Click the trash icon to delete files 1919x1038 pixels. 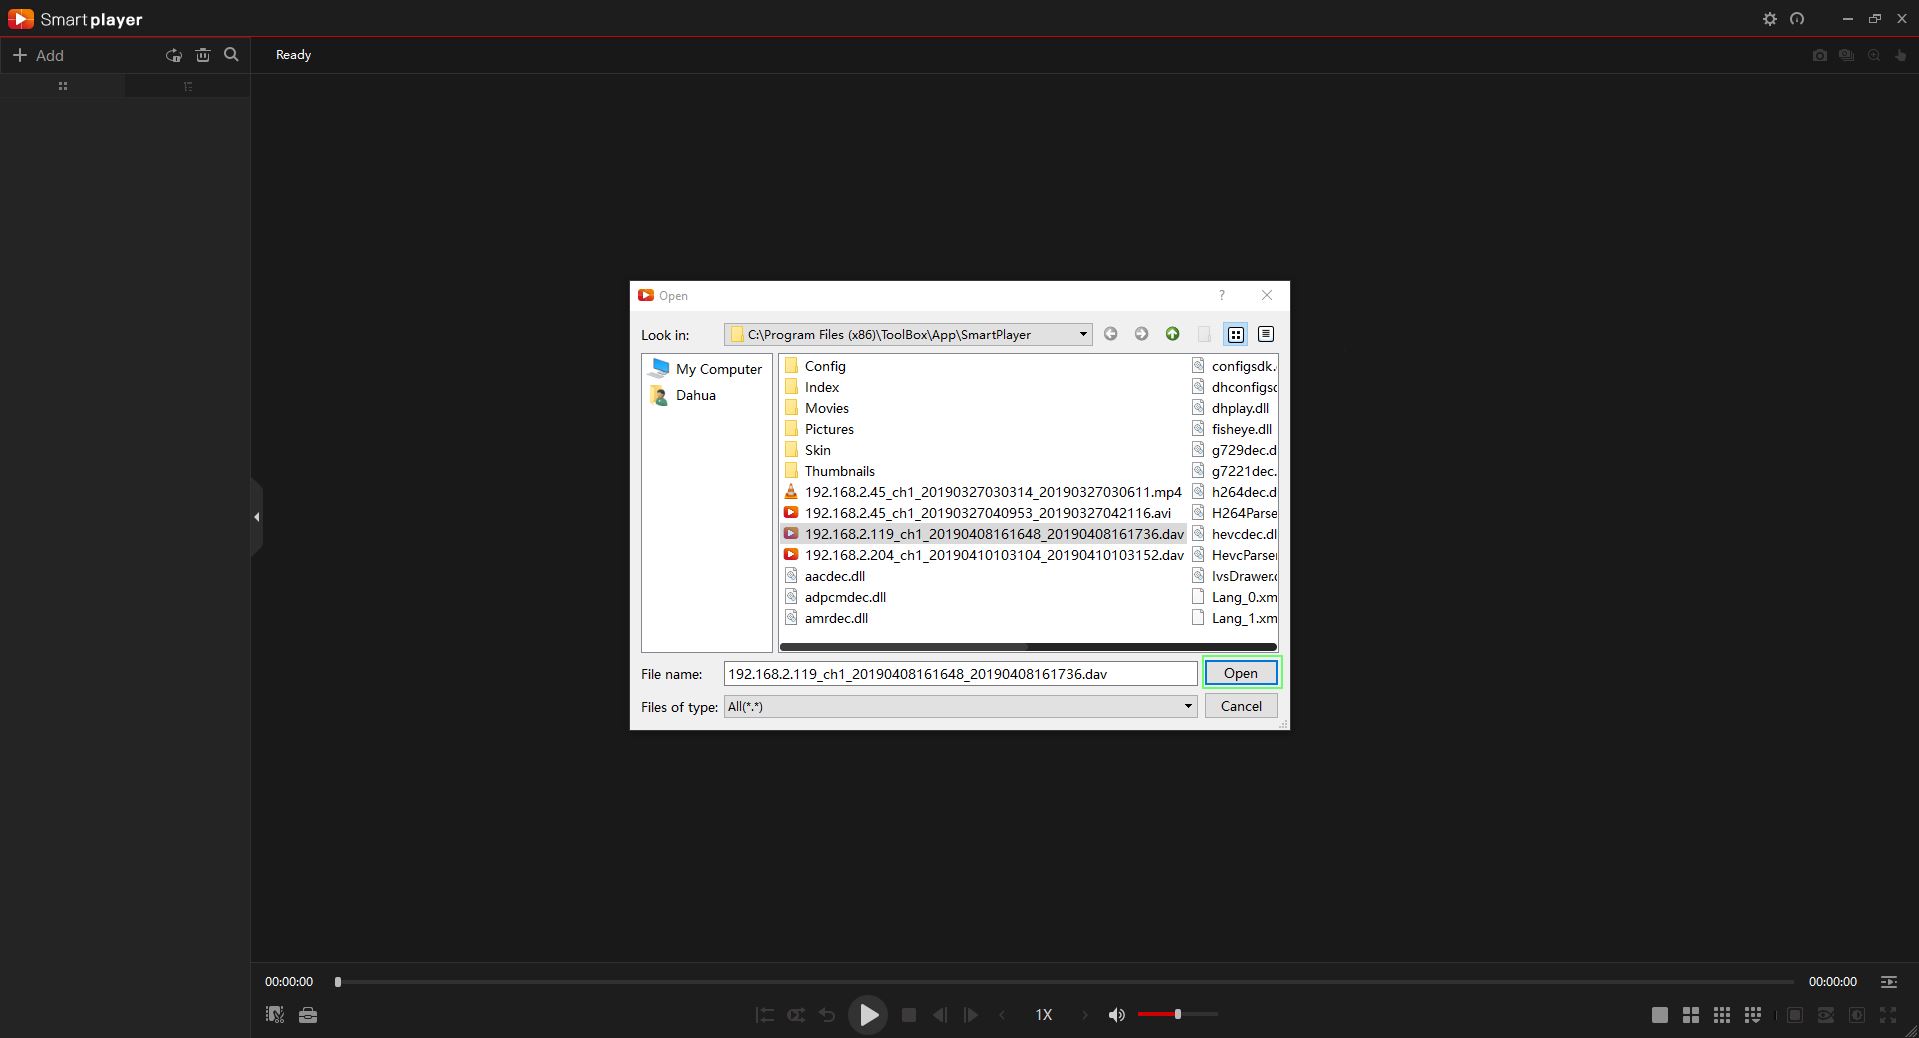click(x=203, y=55)
